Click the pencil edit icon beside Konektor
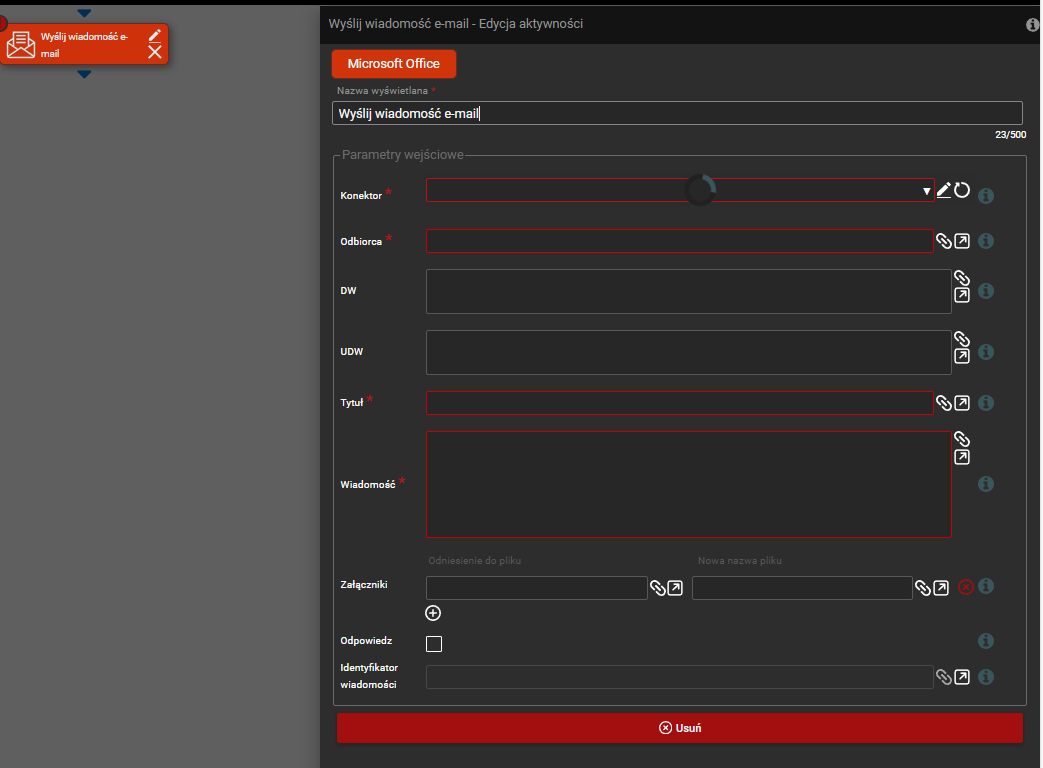 [944, 190]
